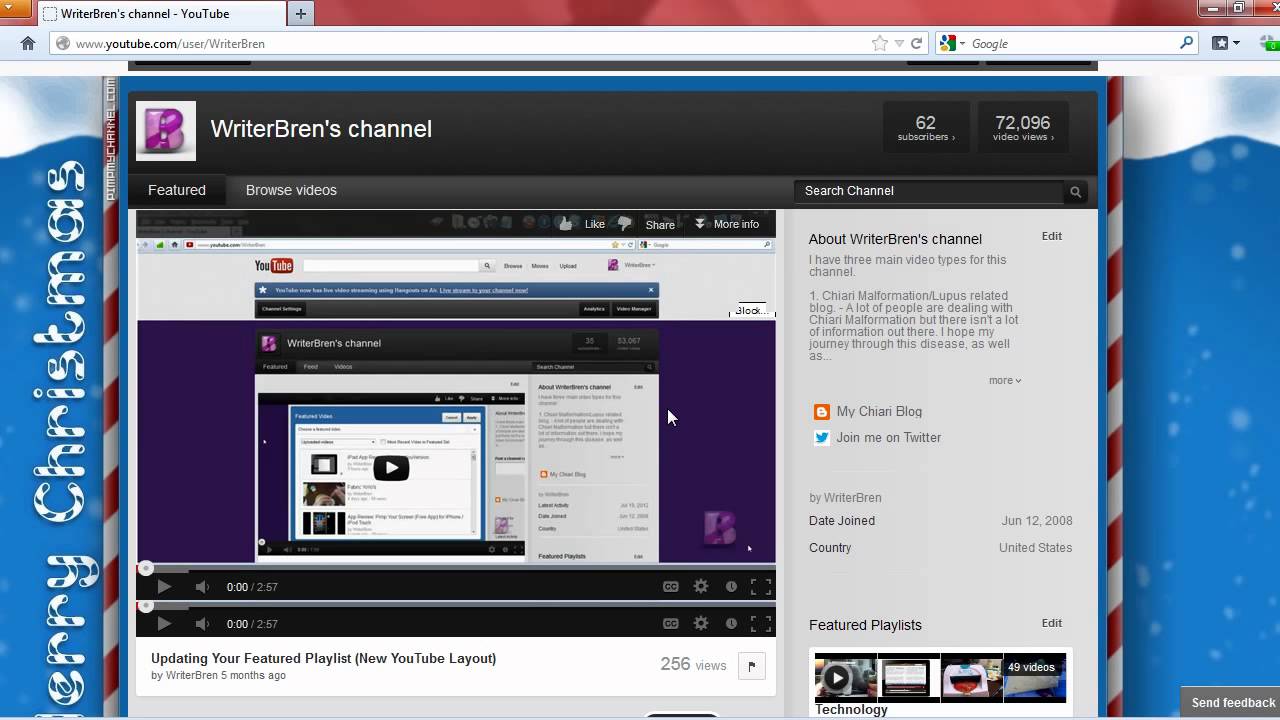Click Watch Later clock in lower control bar

[731, 623]
